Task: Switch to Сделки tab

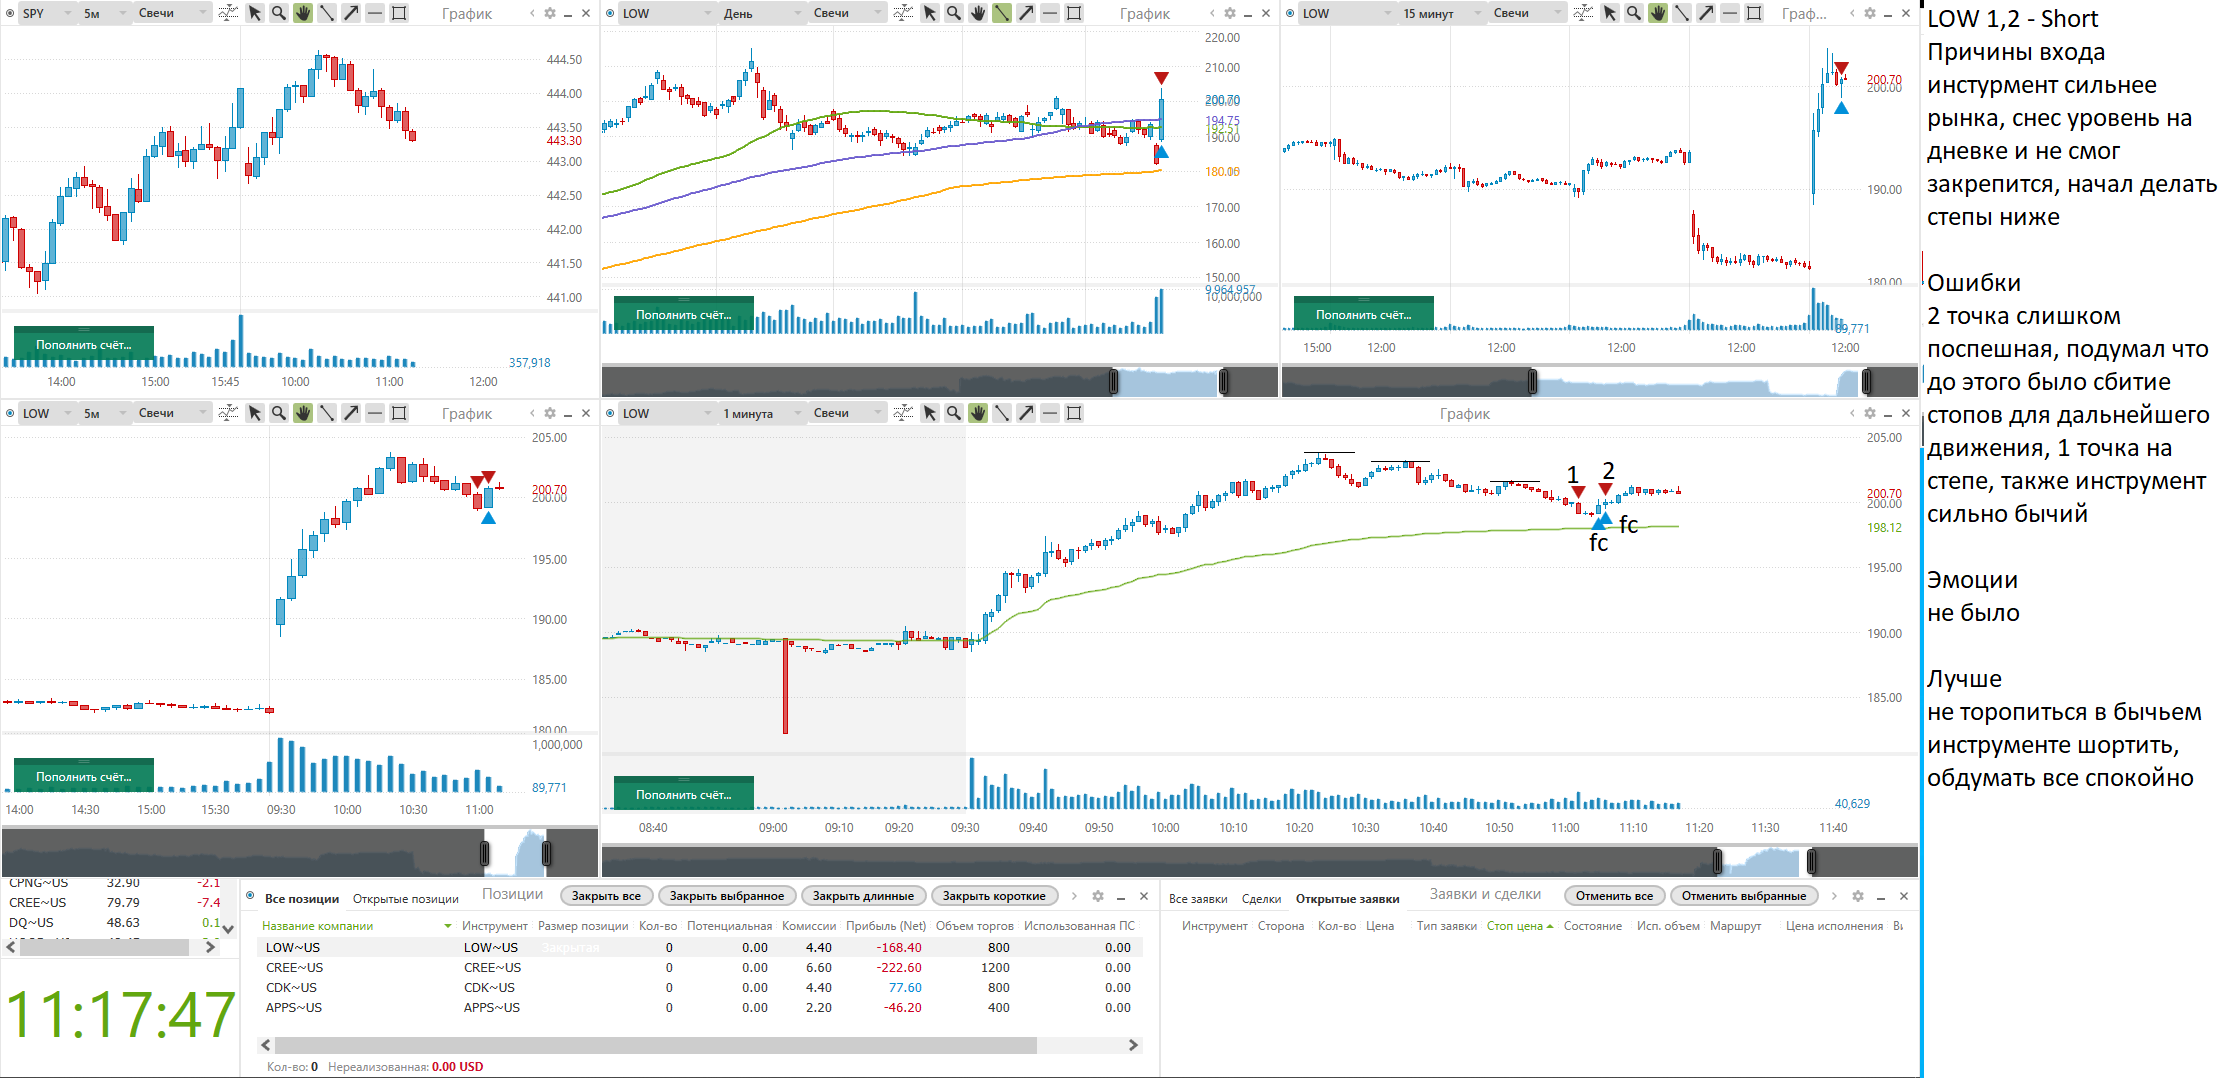Action: 1261,899
